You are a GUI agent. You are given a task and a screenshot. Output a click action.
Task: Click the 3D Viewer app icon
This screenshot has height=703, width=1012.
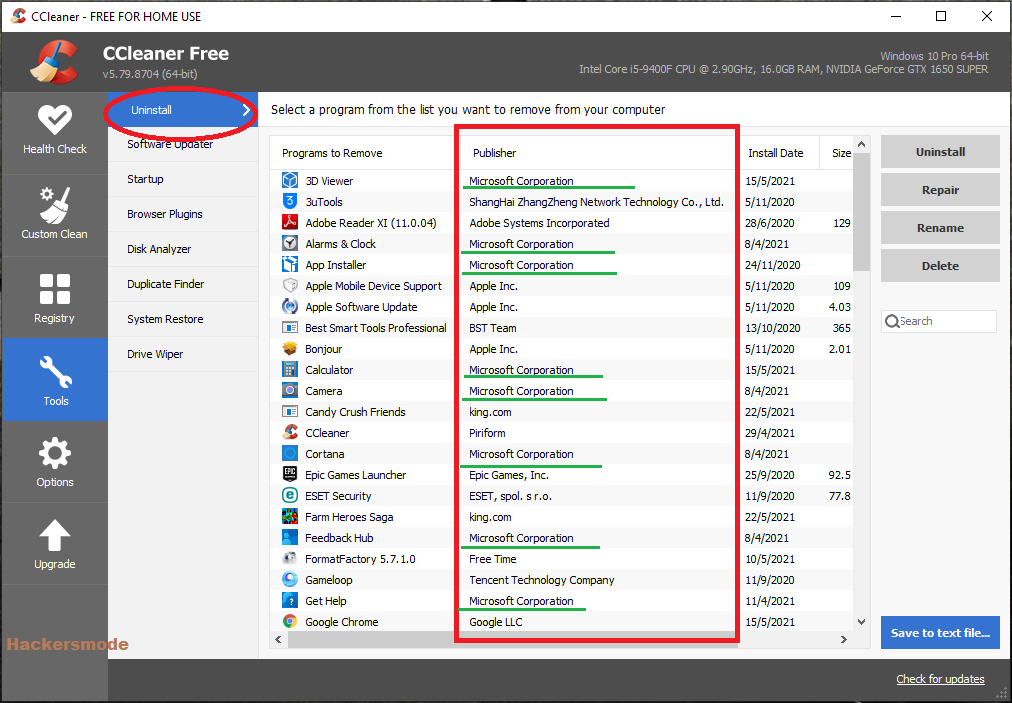pyautogui.click(x=290, y=180)
